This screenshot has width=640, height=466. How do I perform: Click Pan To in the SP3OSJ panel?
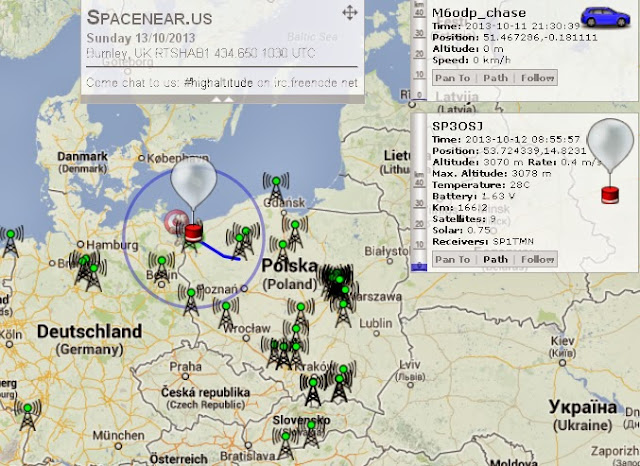click(x=453, y=260)
